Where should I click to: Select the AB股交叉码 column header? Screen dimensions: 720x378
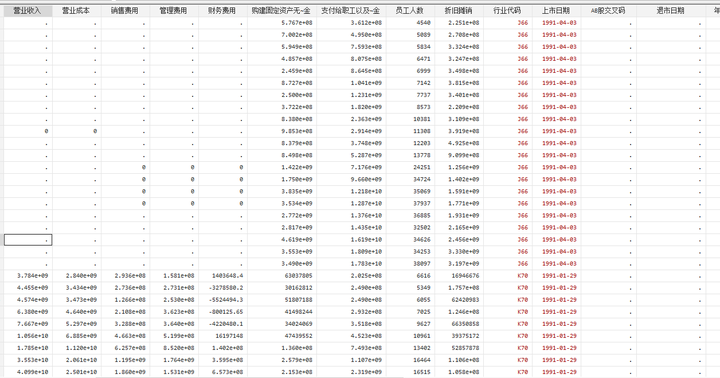click(x=608, y=11)
